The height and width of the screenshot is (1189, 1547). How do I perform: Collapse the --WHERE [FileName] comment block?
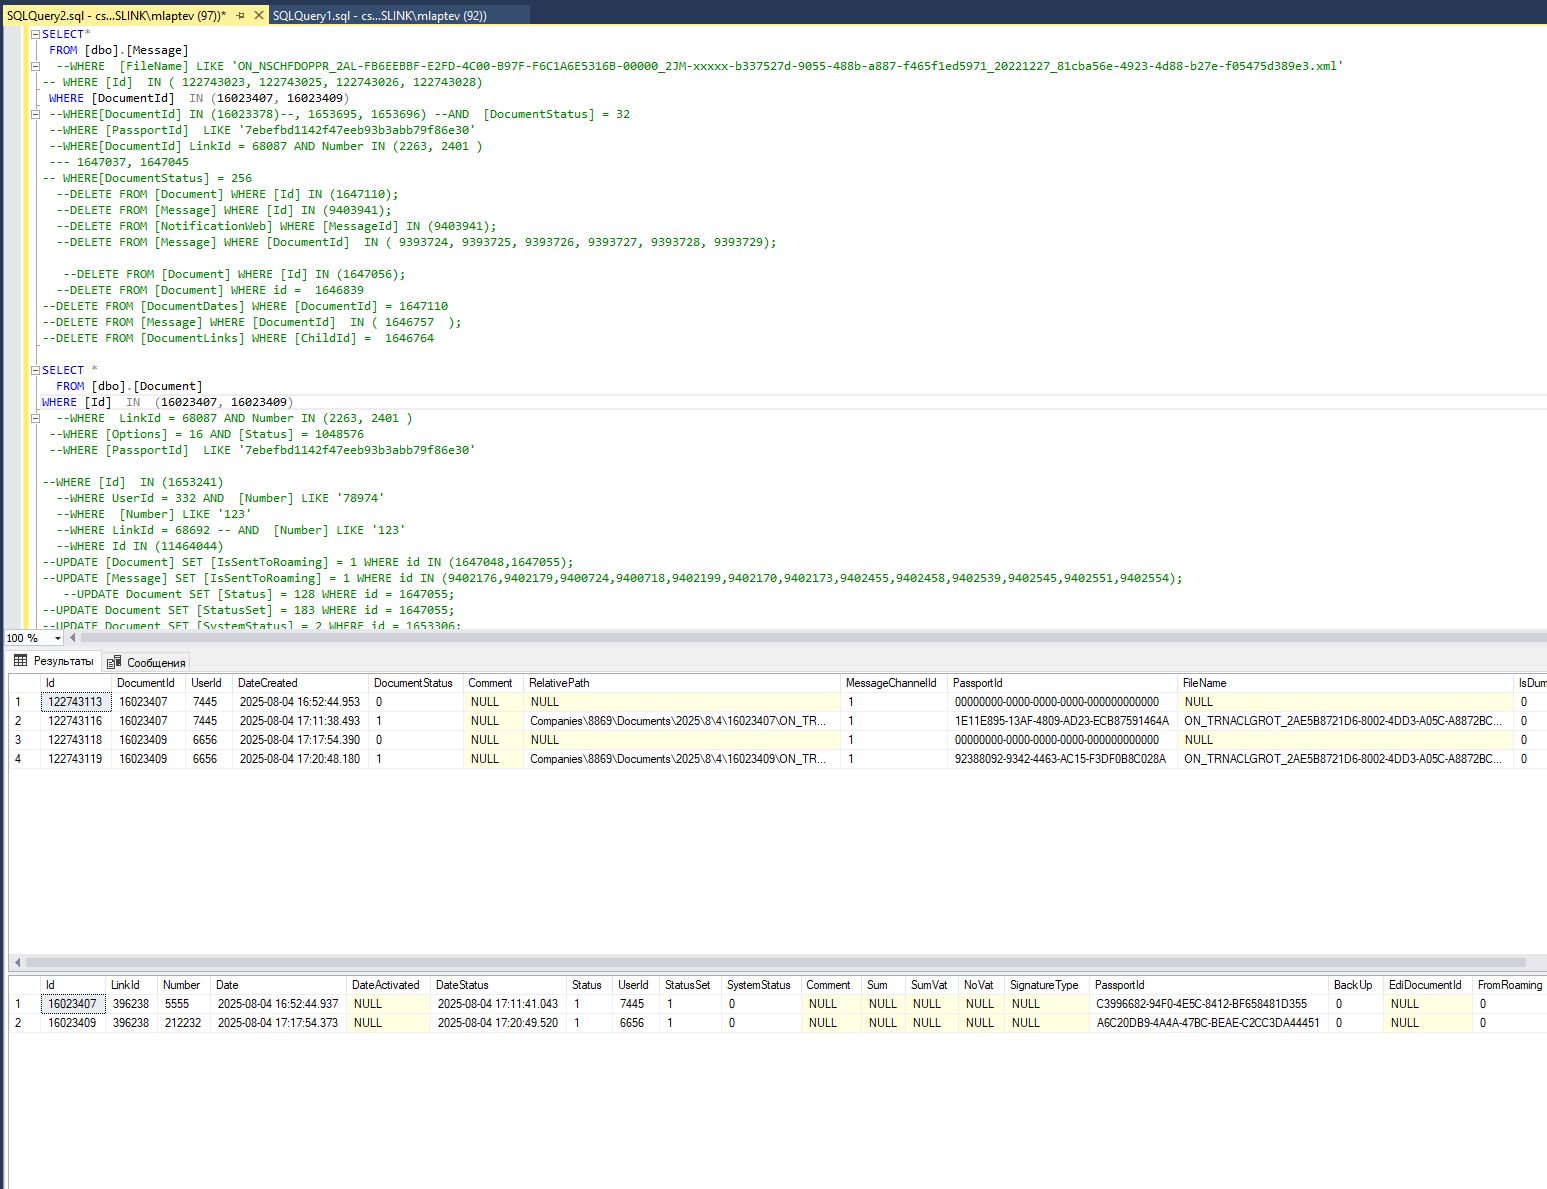coord(35,66)
